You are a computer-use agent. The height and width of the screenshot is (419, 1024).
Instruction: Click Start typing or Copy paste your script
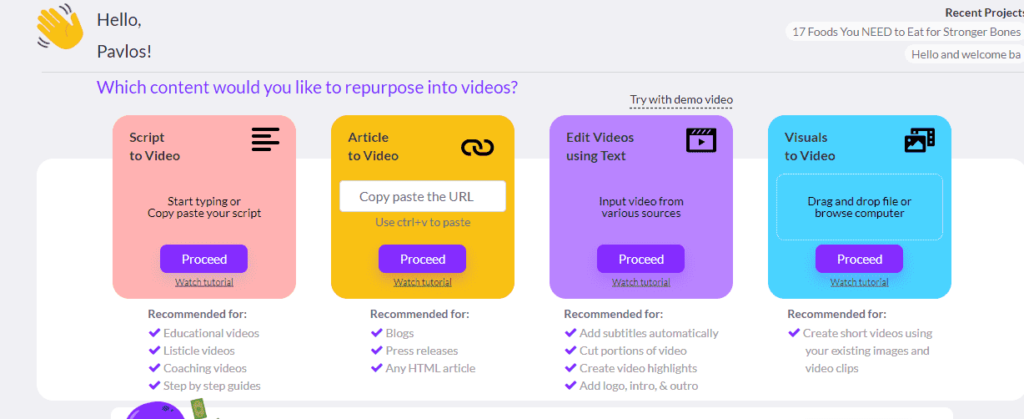(x=204, y=207)
